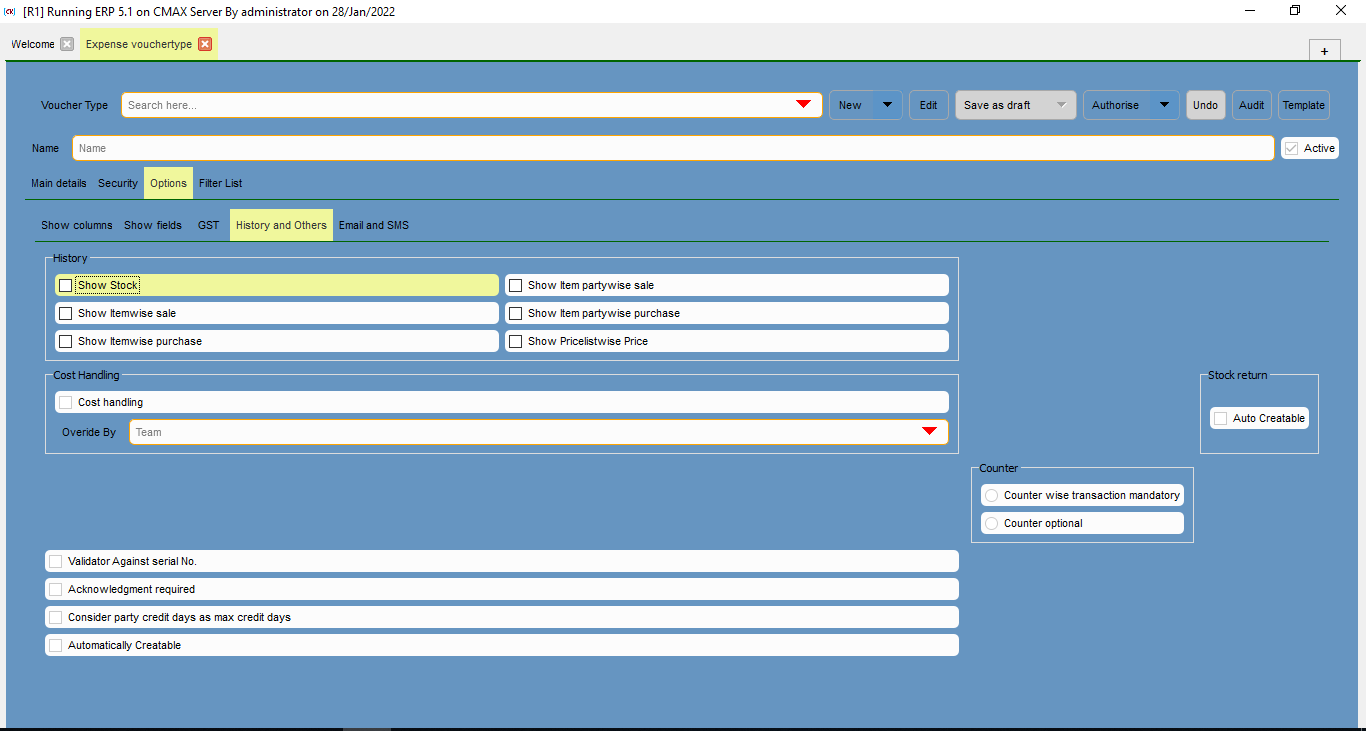The width and height of the screenshot is (1366, 731).
Task: Toggle the Auto Creatable checkbox
Action: [x=1220, y=418]
